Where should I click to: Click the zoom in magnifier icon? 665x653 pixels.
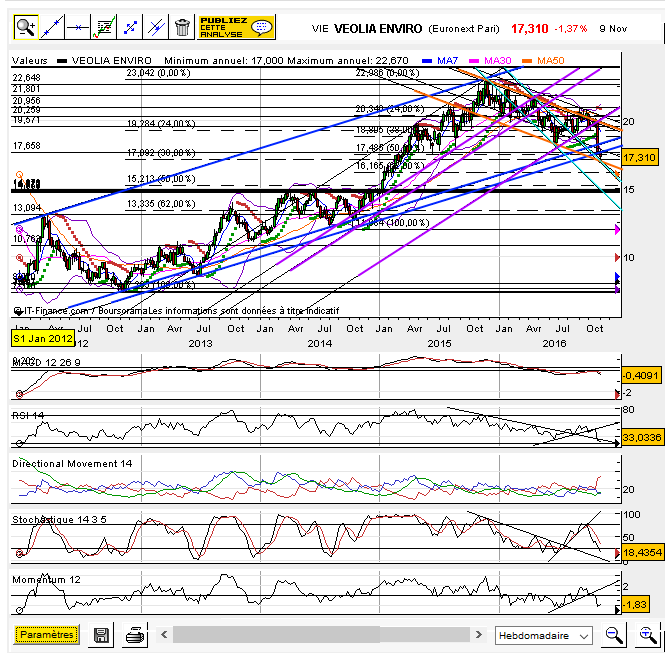648,635
